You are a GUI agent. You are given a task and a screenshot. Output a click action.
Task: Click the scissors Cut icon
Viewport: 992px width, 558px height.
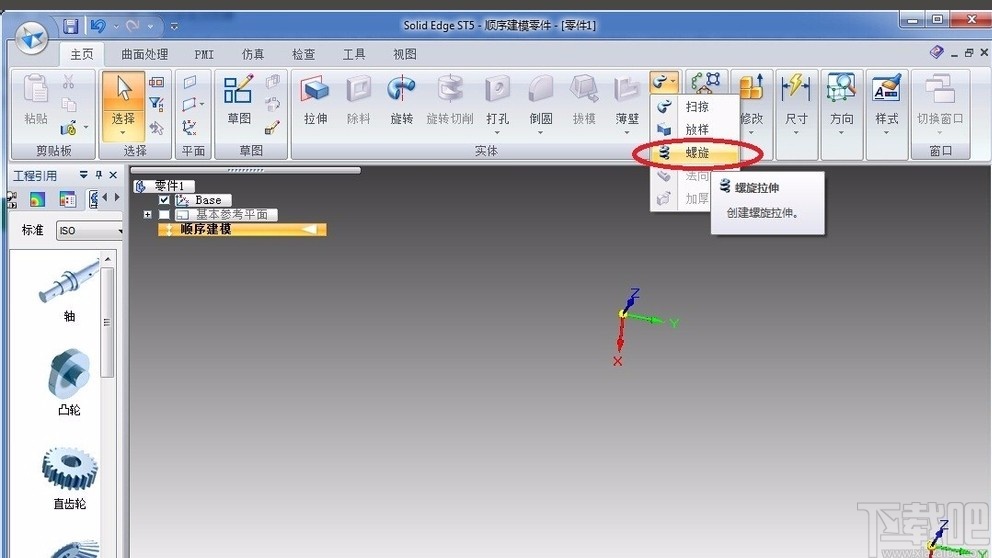68,82
